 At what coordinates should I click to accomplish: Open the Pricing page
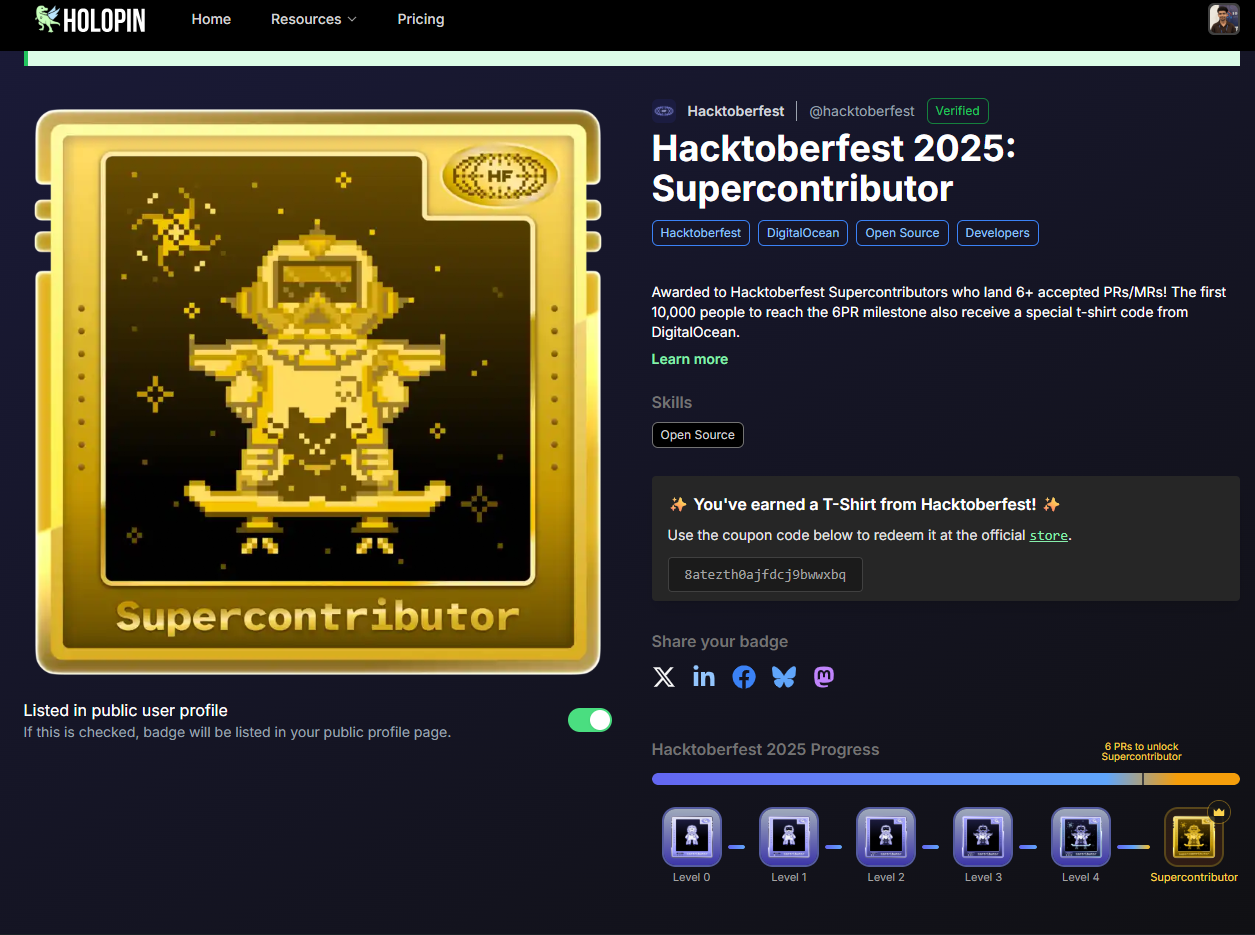420,19
